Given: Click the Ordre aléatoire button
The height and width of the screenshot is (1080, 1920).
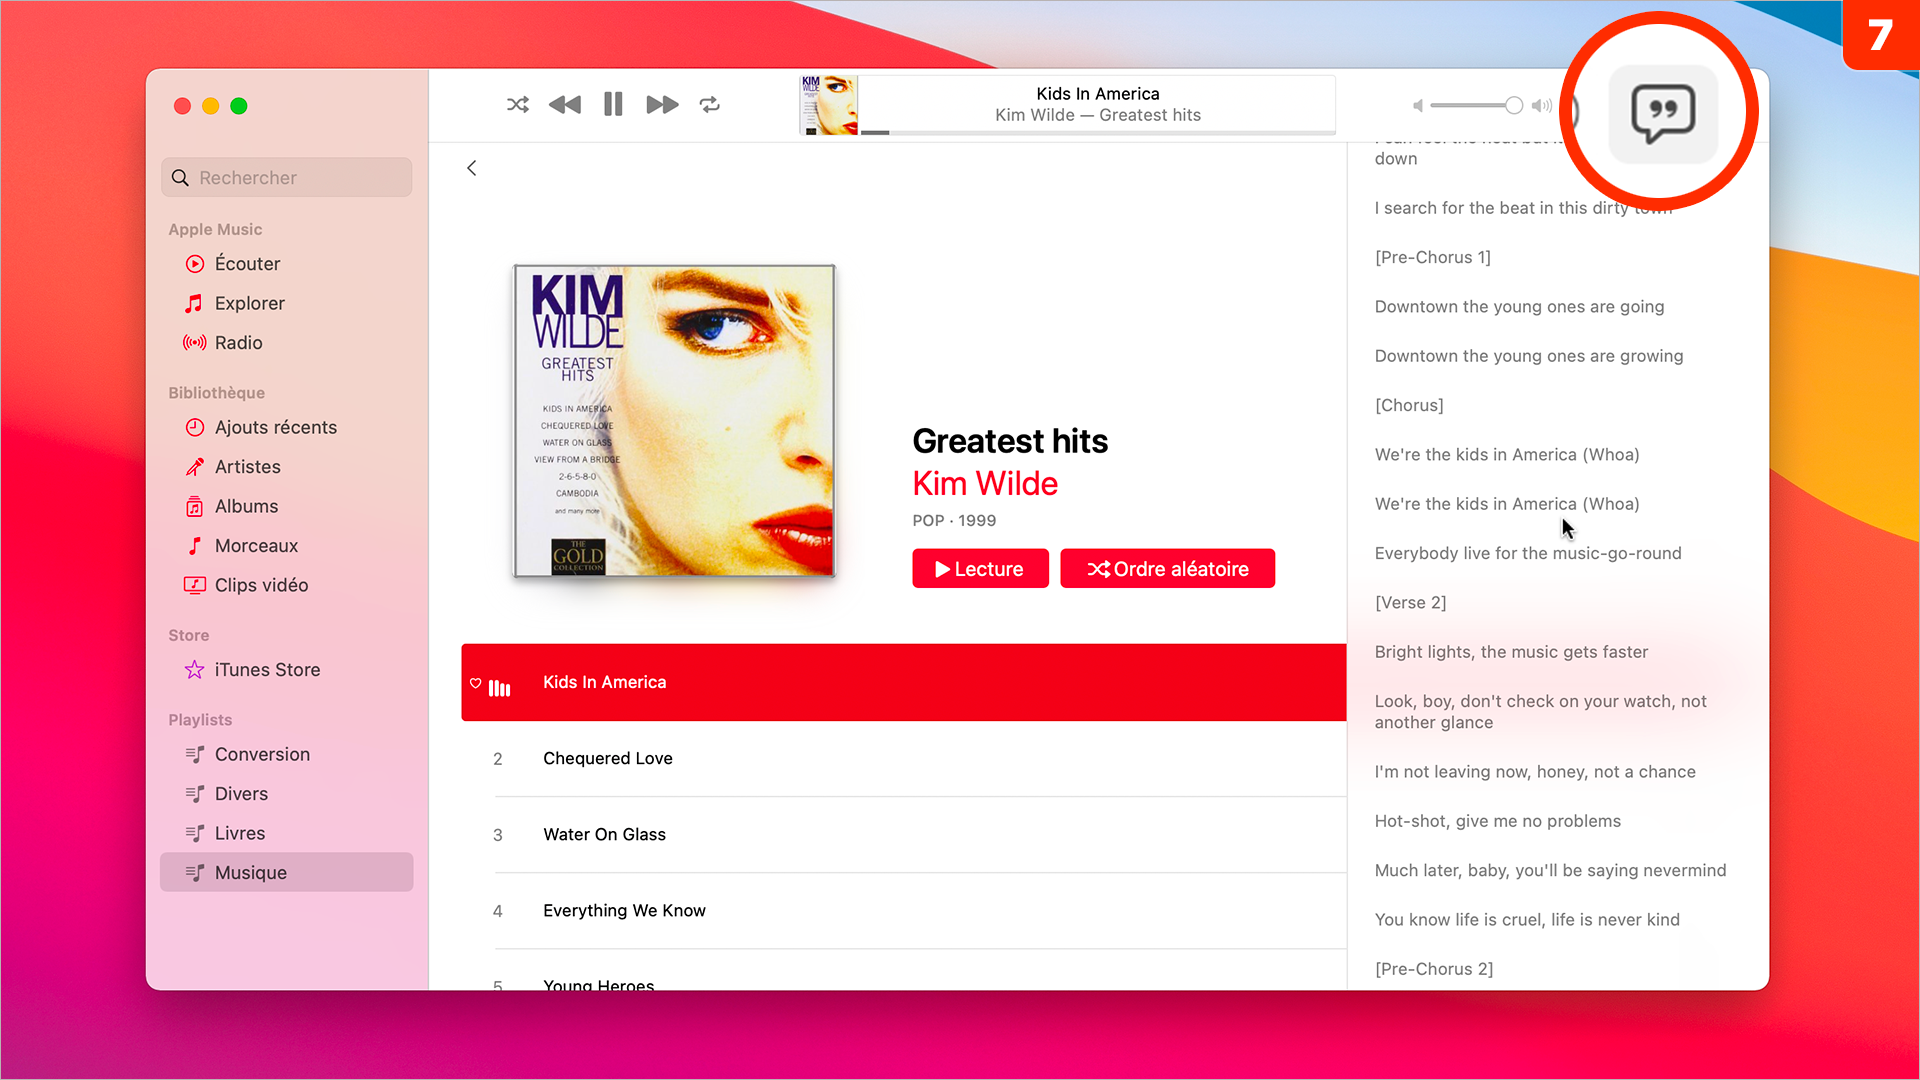Looking at the screenshot, I should [1167, 569].
